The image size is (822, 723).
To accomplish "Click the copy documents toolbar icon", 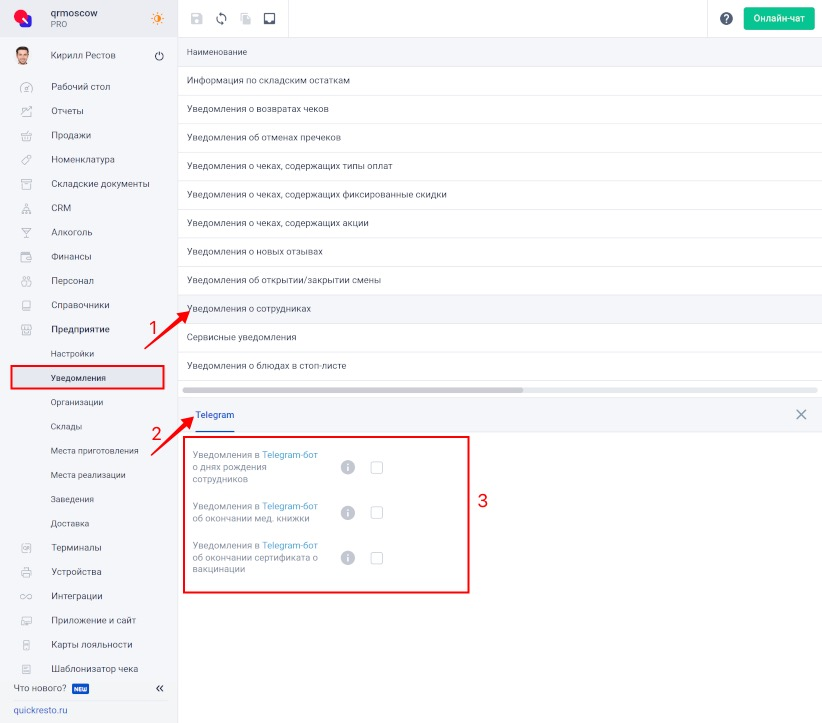I will [x=245, y=19].
